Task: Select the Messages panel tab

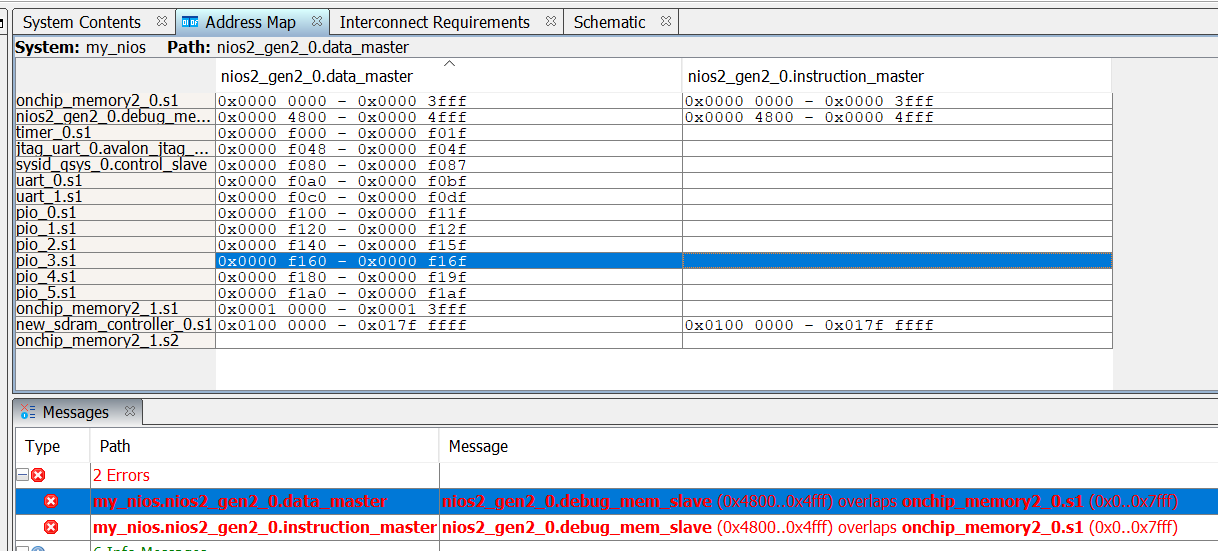Action: [x=75, y=412]
